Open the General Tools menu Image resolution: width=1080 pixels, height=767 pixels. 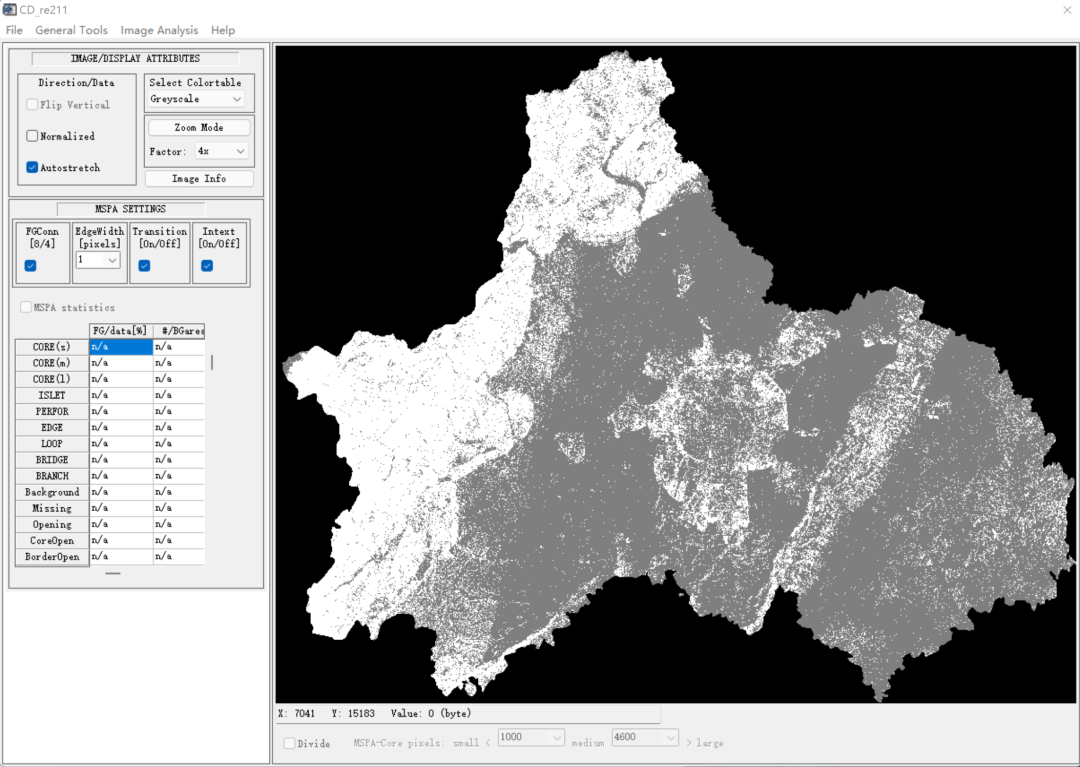pyautogui.click(x=71, y=30)
